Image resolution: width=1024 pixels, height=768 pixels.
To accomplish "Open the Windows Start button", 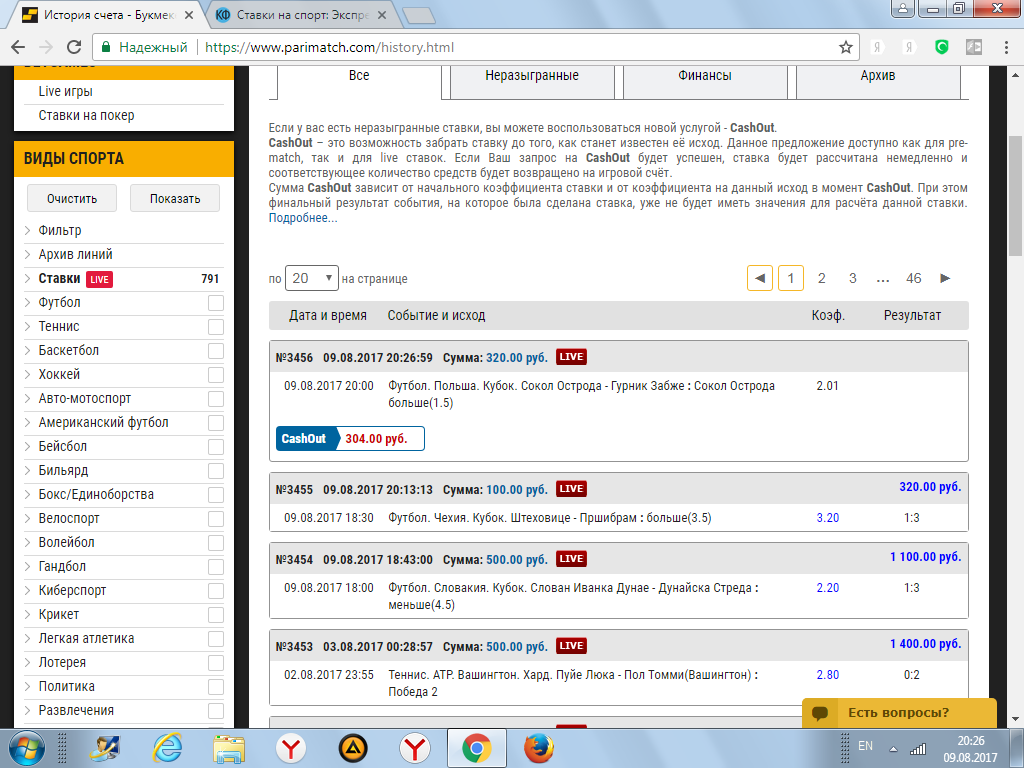I will (x=27, y=748).
